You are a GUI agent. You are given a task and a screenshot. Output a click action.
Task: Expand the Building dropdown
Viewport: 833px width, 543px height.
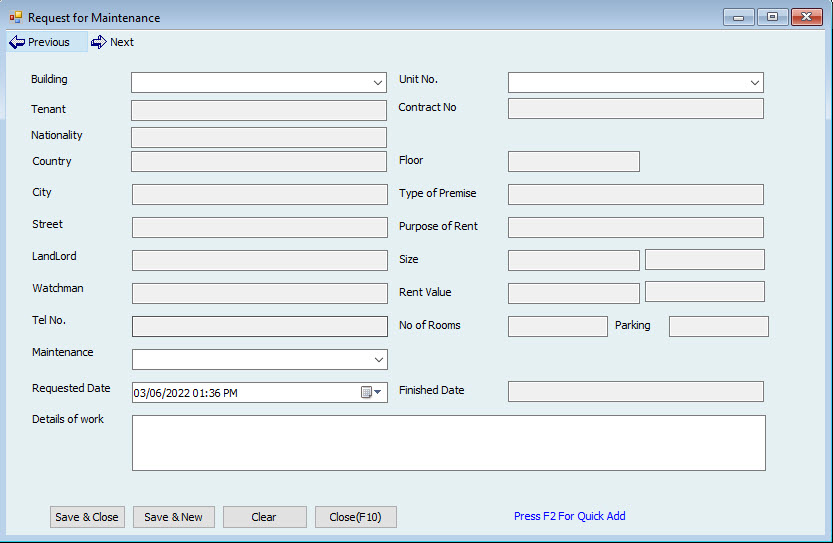pos(377,83)
